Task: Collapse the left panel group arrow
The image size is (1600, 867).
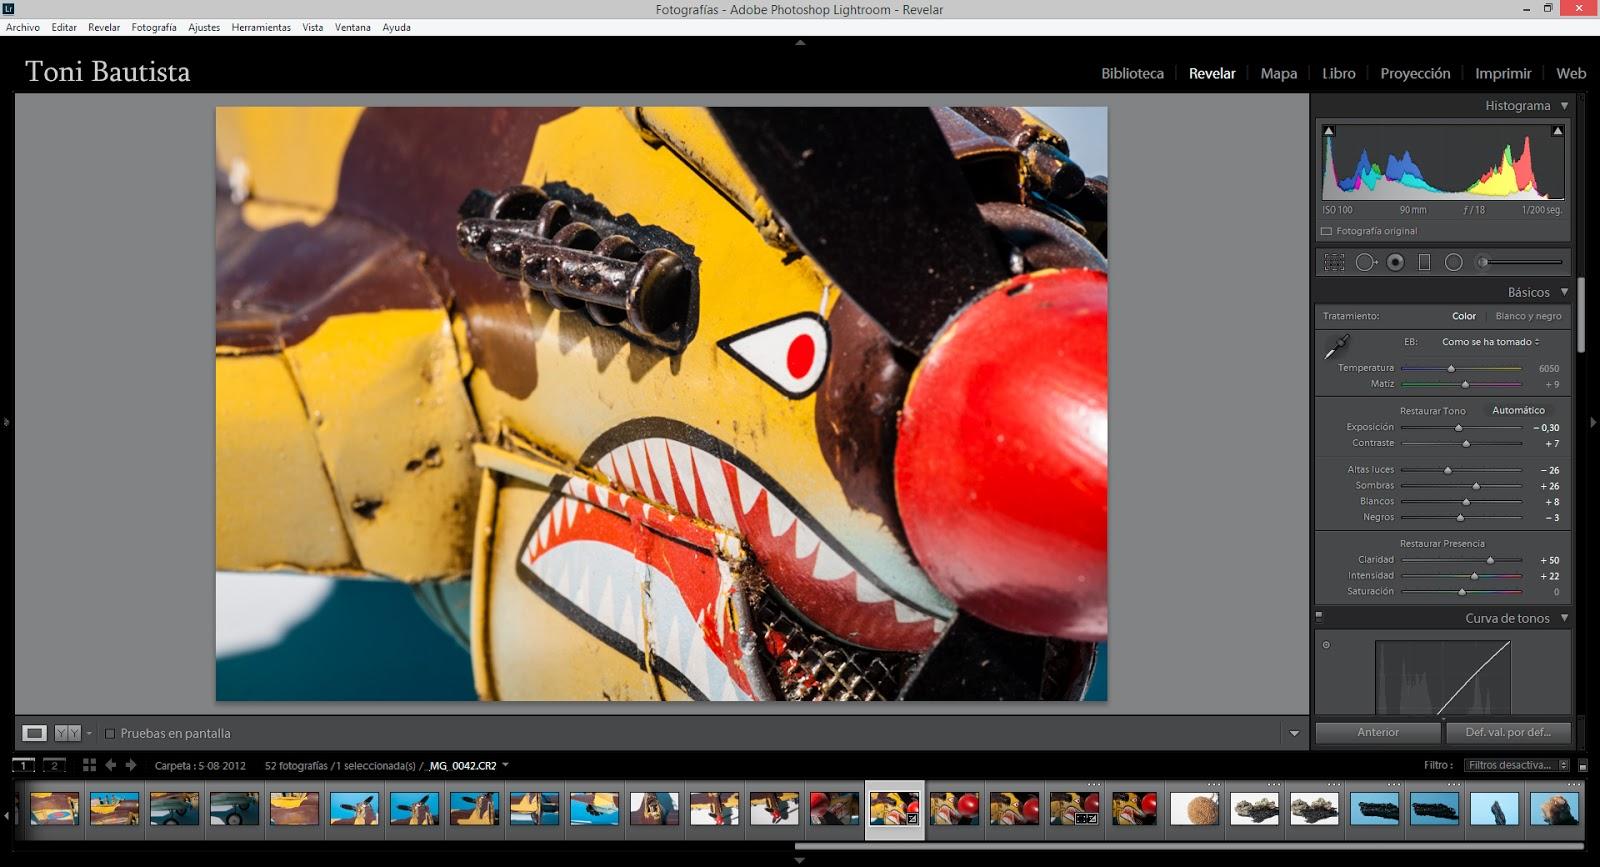Action: 6,423
